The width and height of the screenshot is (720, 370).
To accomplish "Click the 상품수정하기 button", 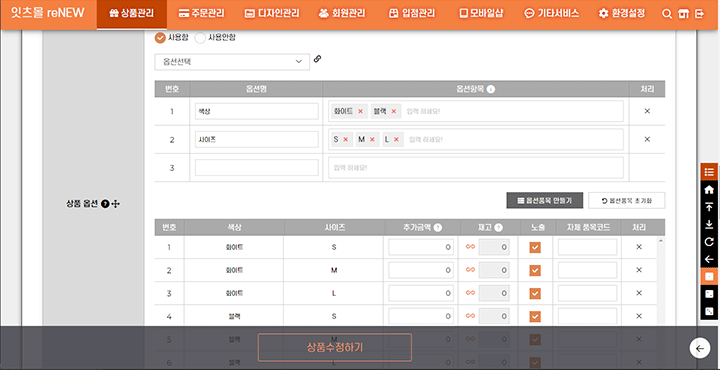I will [335, 348].
